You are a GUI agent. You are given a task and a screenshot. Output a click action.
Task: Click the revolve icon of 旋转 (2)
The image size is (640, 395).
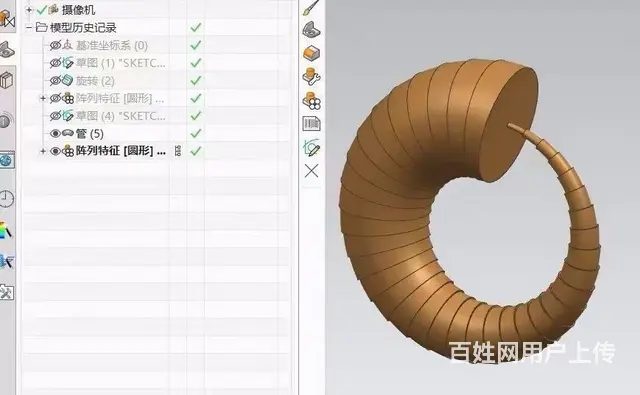point(68,80)
